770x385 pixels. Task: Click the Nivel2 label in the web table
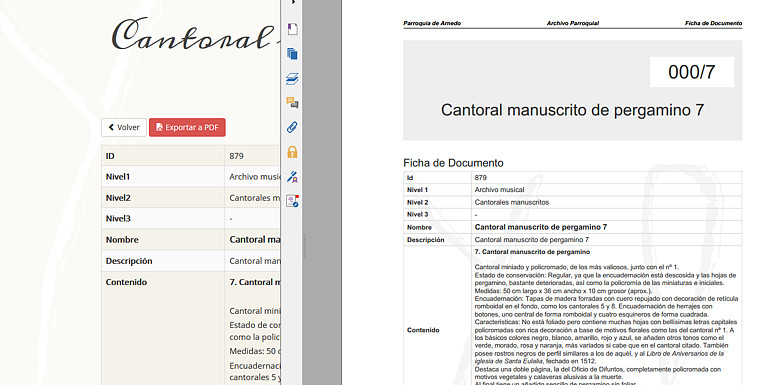(x=118, y=198)
